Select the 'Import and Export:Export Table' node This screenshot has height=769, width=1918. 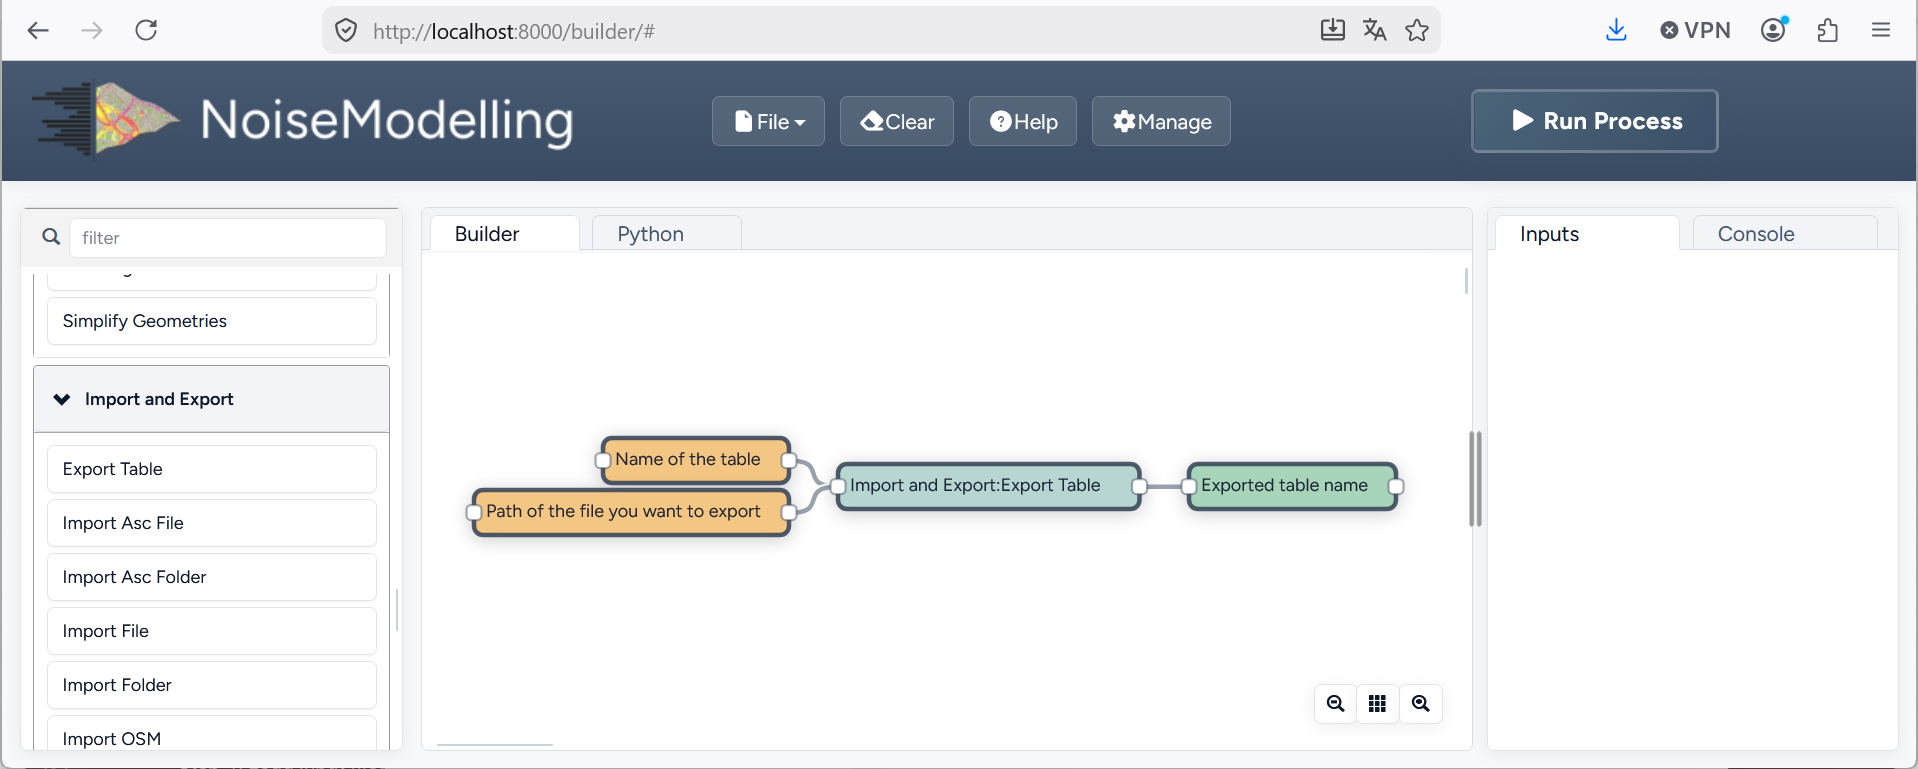coord(988,486)
